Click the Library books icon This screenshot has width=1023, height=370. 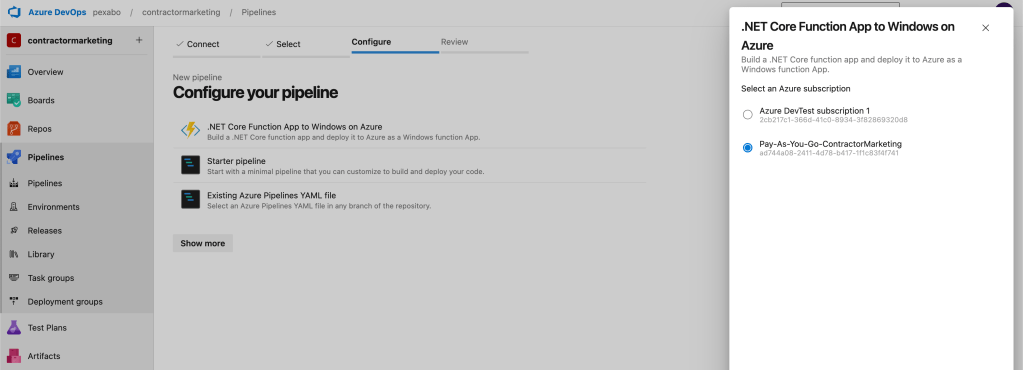[14, 254]
